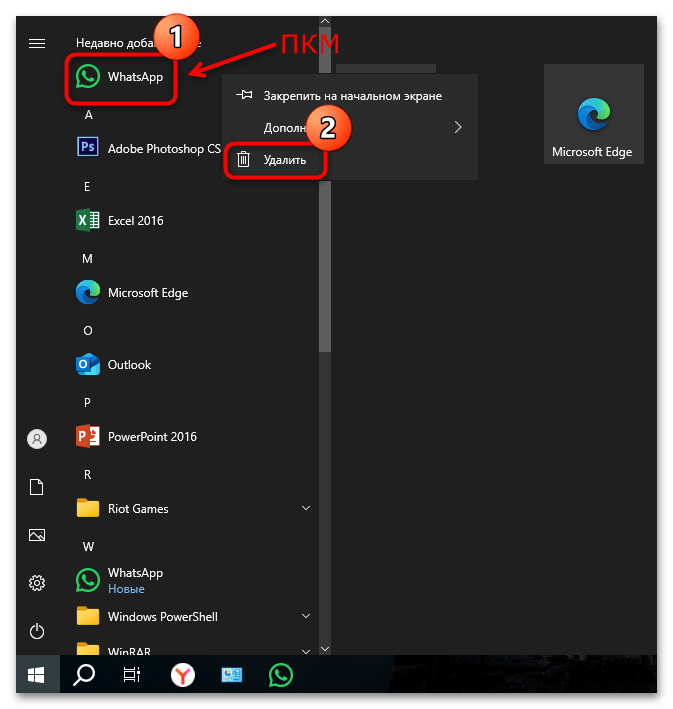Click the letter P section header
This screenshot has width=673, height=709.
point(87,402)
